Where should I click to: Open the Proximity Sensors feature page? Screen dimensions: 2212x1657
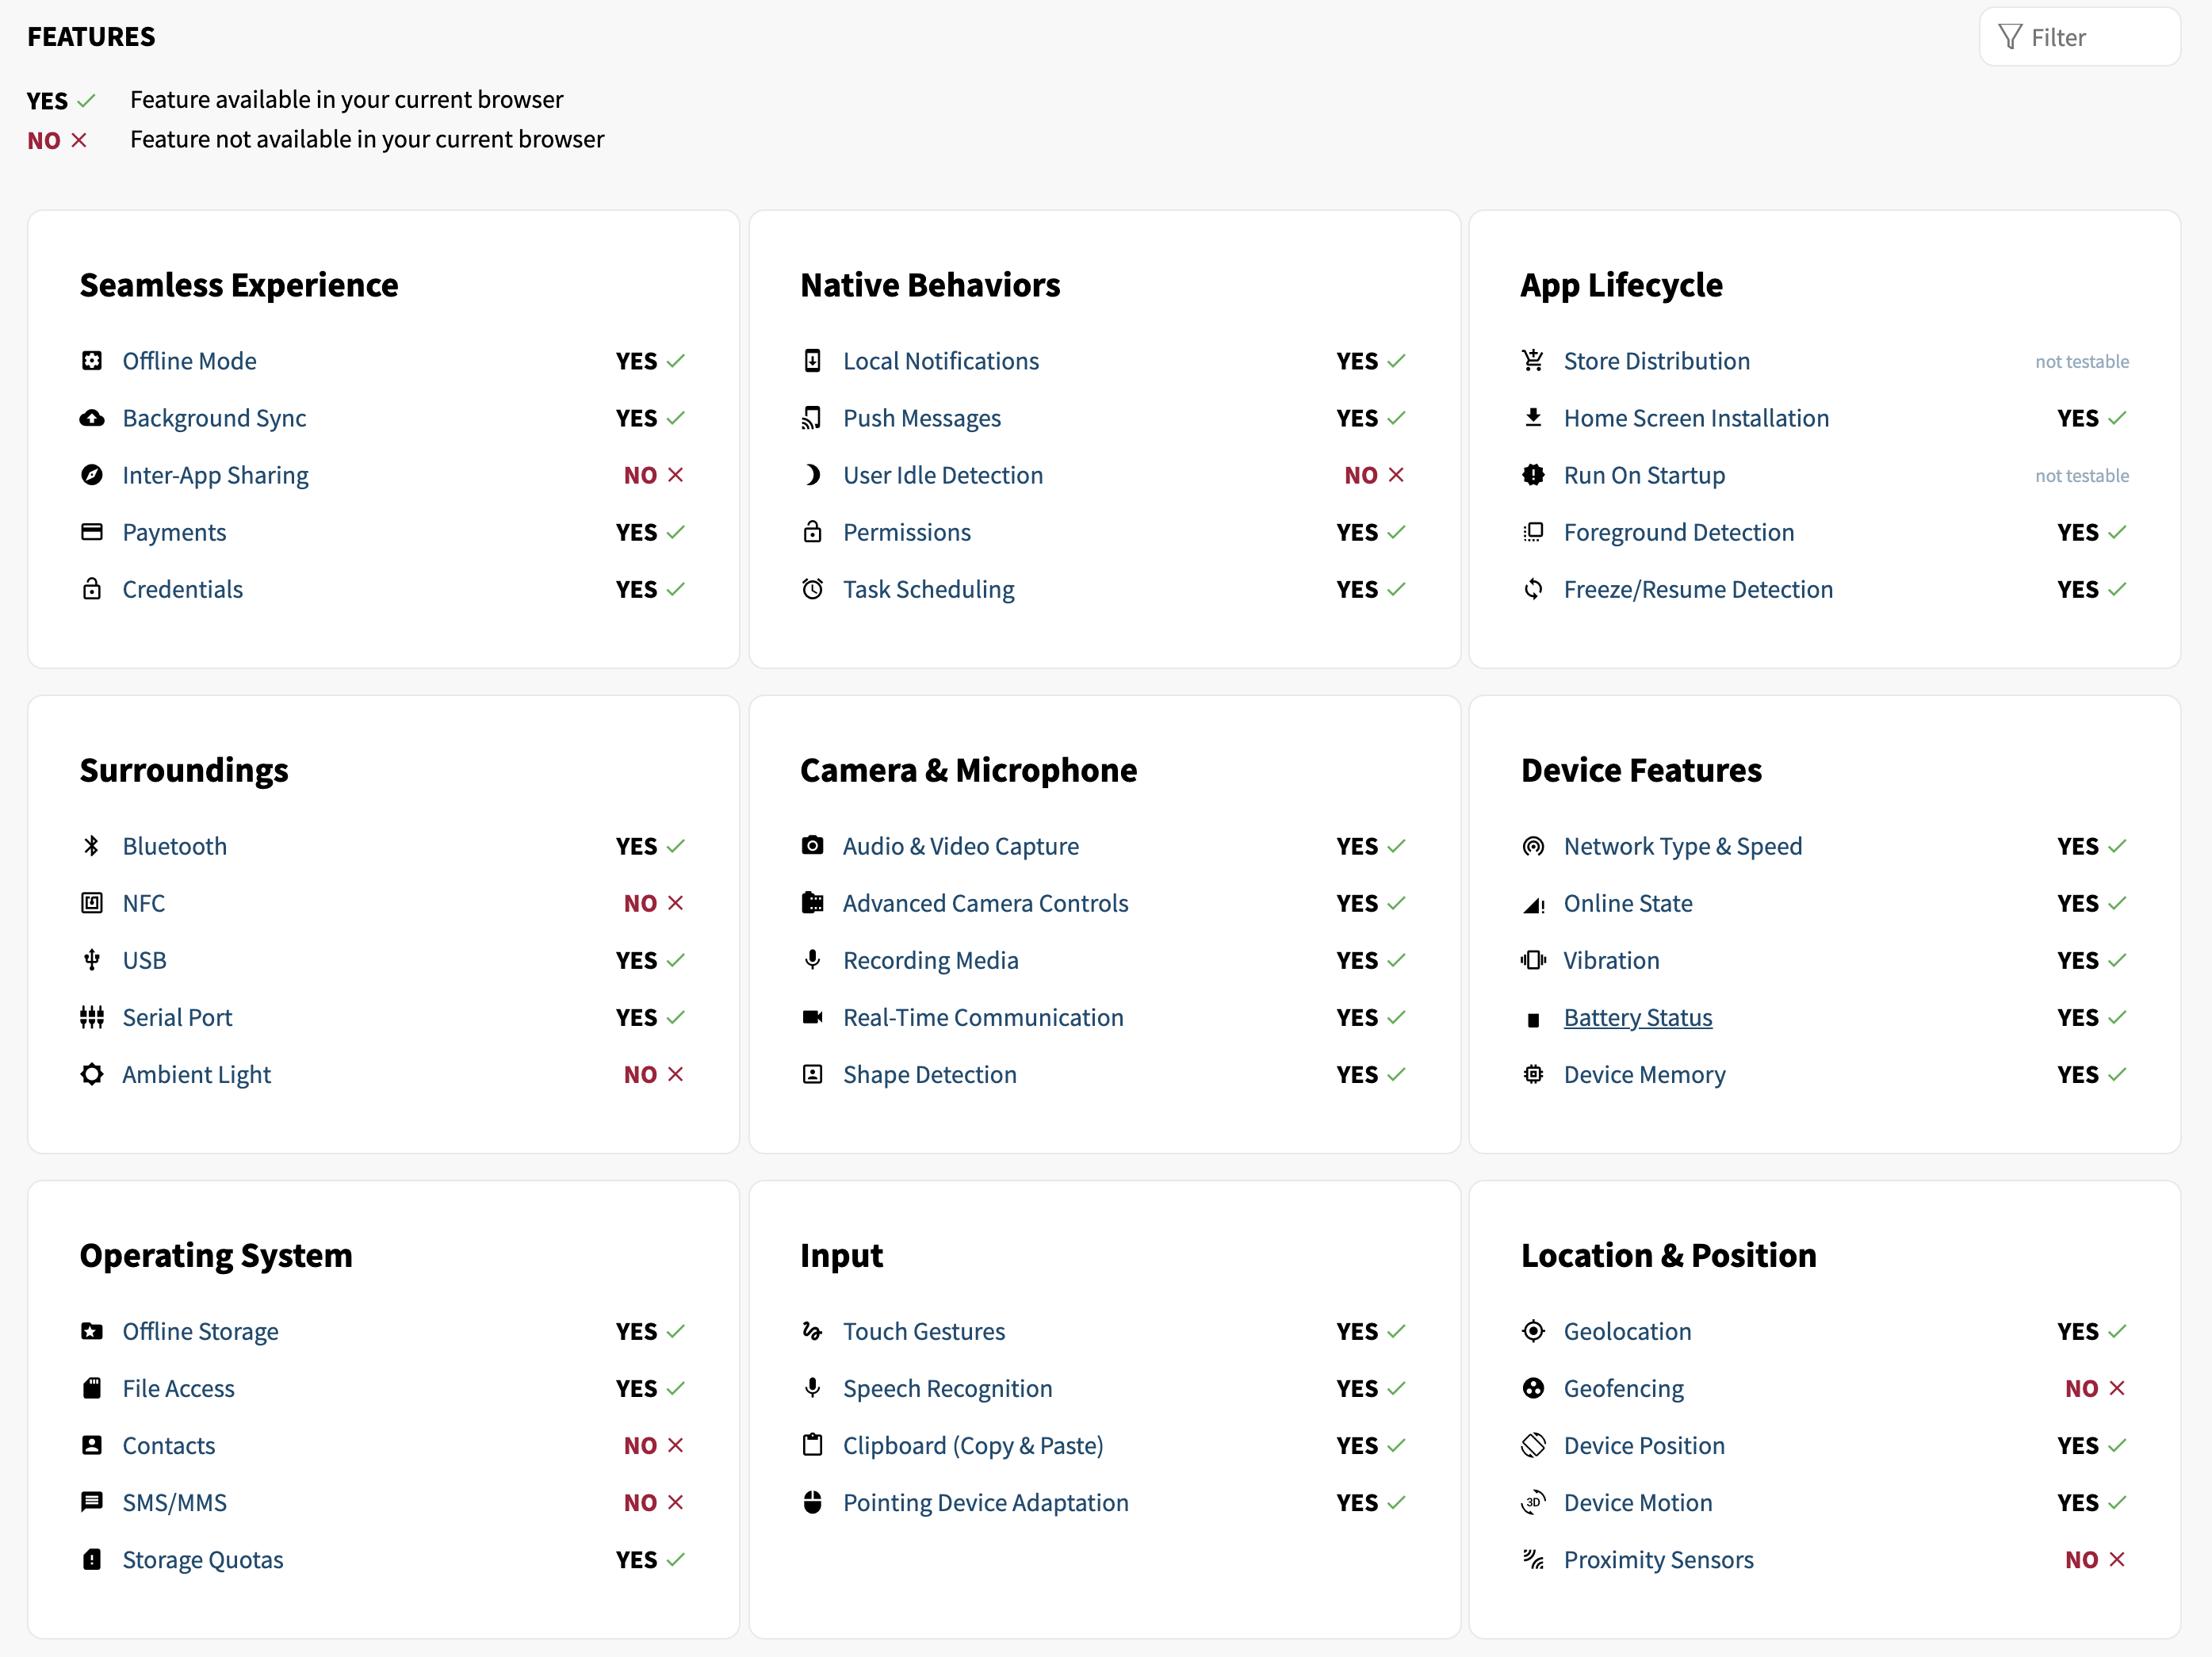coord(1658,1559)
